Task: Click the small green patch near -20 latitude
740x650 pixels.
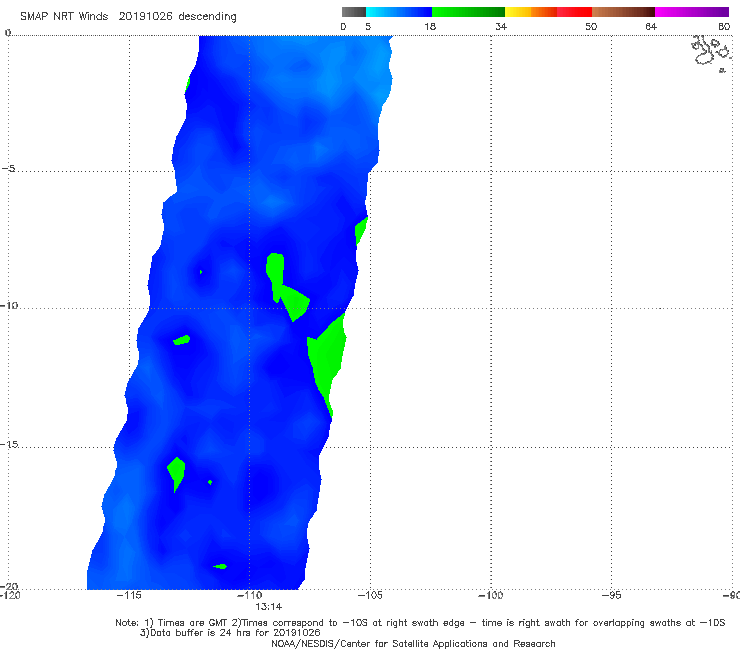Action: (x=220, y=566)
